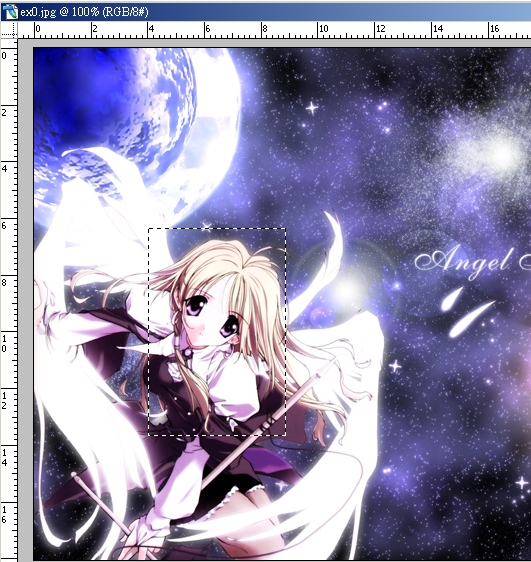Screen dimensions: 531x562
Task: Click inside the rectangular marquee selection on the girl's face
Action: (217, 332)
